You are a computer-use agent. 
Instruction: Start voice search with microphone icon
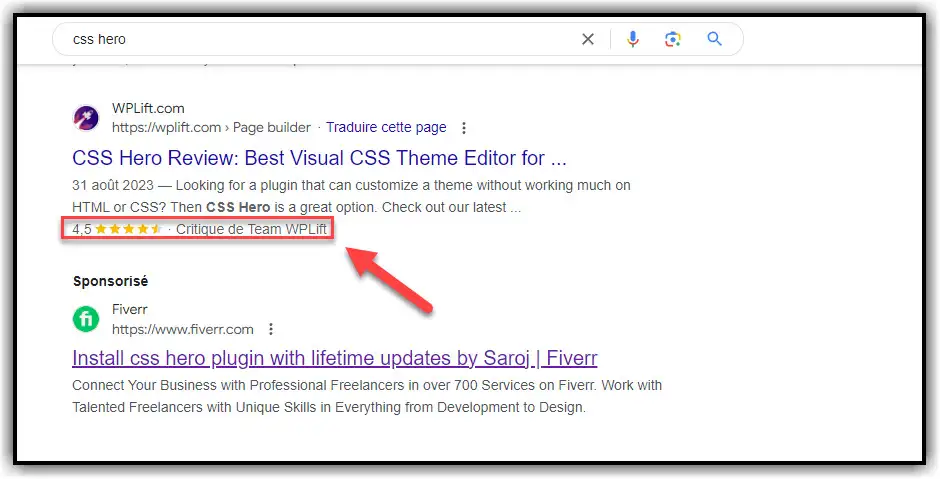tap(632, 39)
